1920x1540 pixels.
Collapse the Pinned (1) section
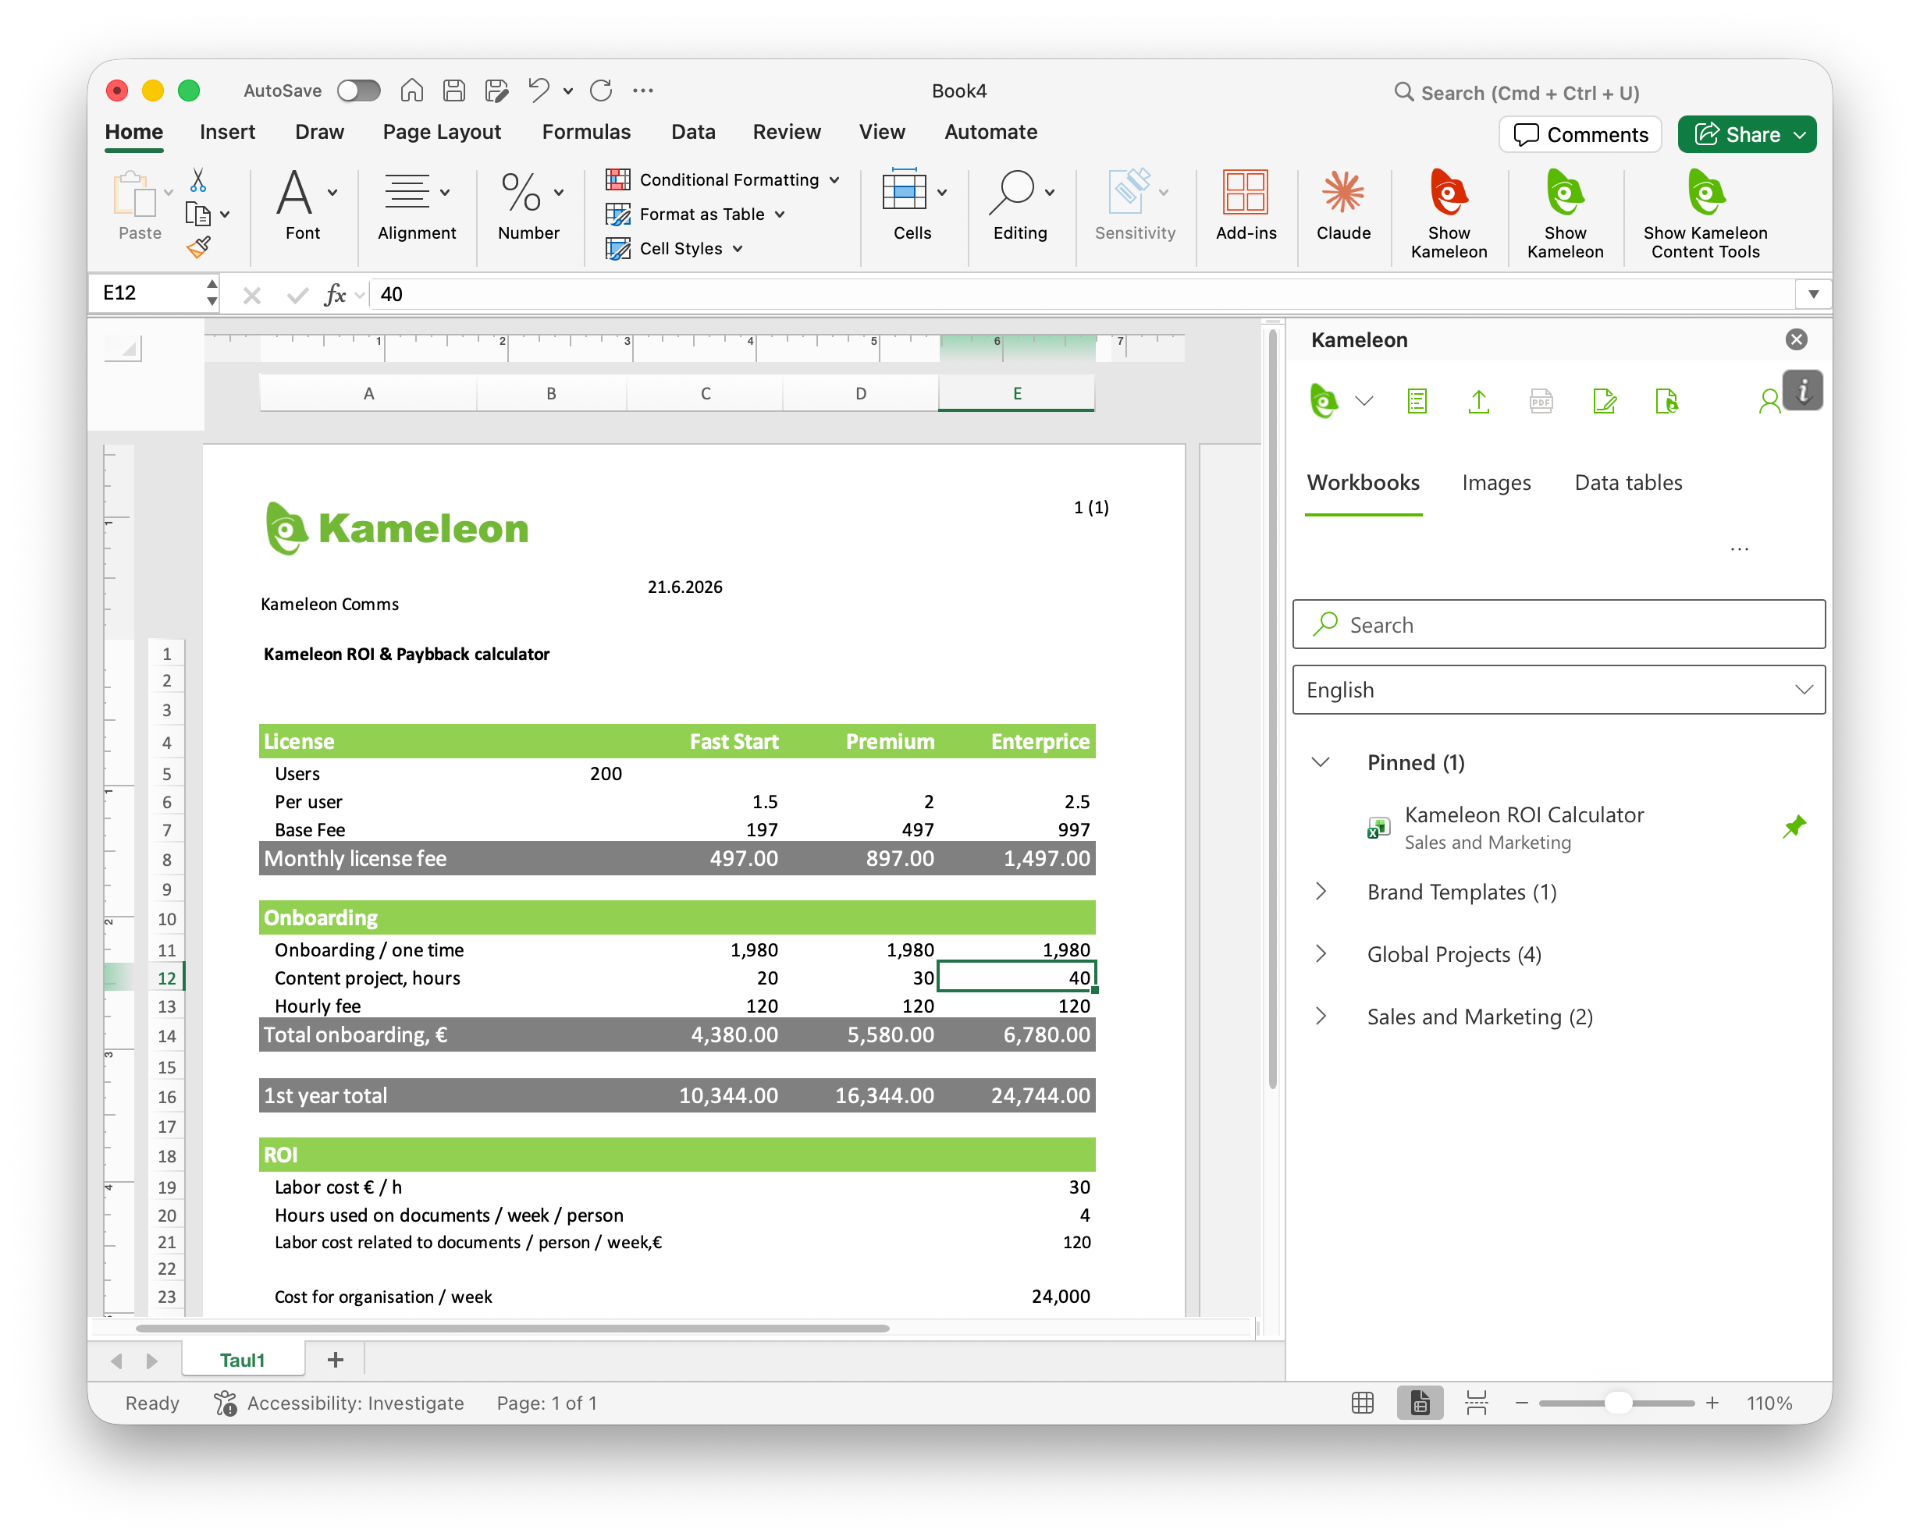(1320, 762)
